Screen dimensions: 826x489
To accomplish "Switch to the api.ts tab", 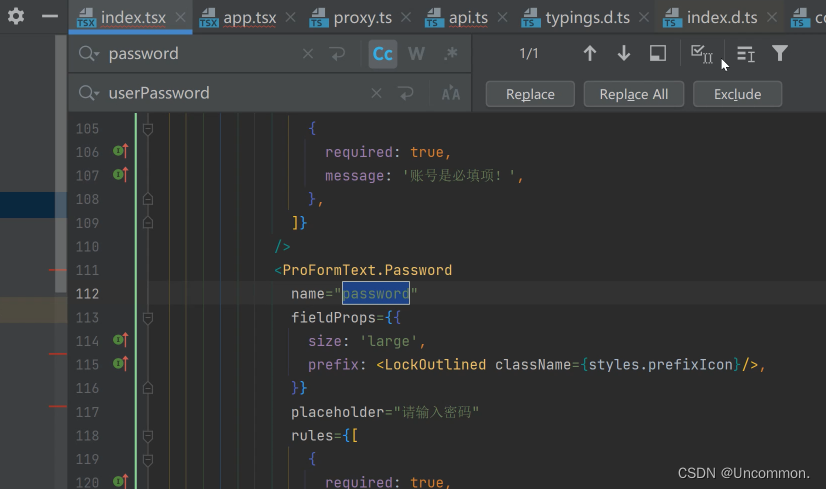I will (468, 17).
